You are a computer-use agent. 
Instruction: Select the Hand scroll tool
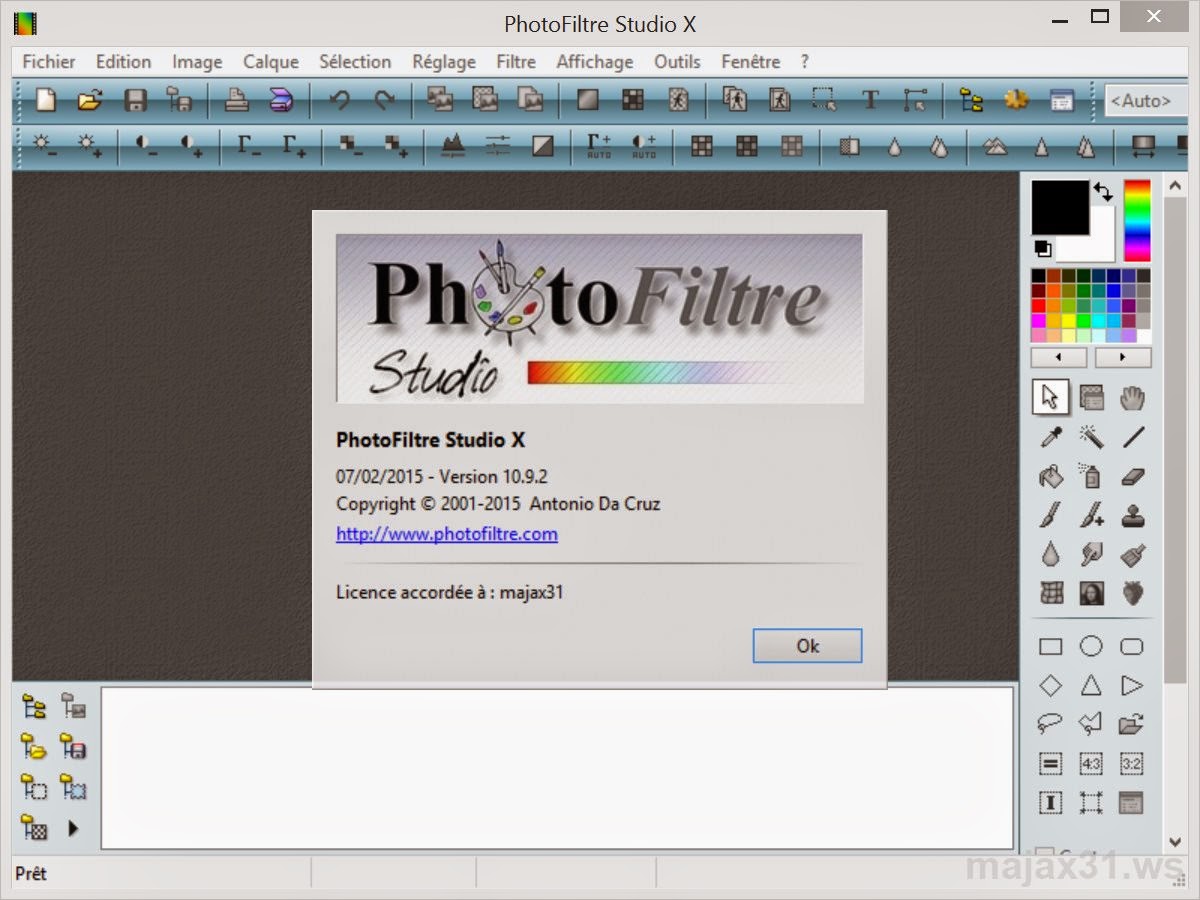(1131, 397)
